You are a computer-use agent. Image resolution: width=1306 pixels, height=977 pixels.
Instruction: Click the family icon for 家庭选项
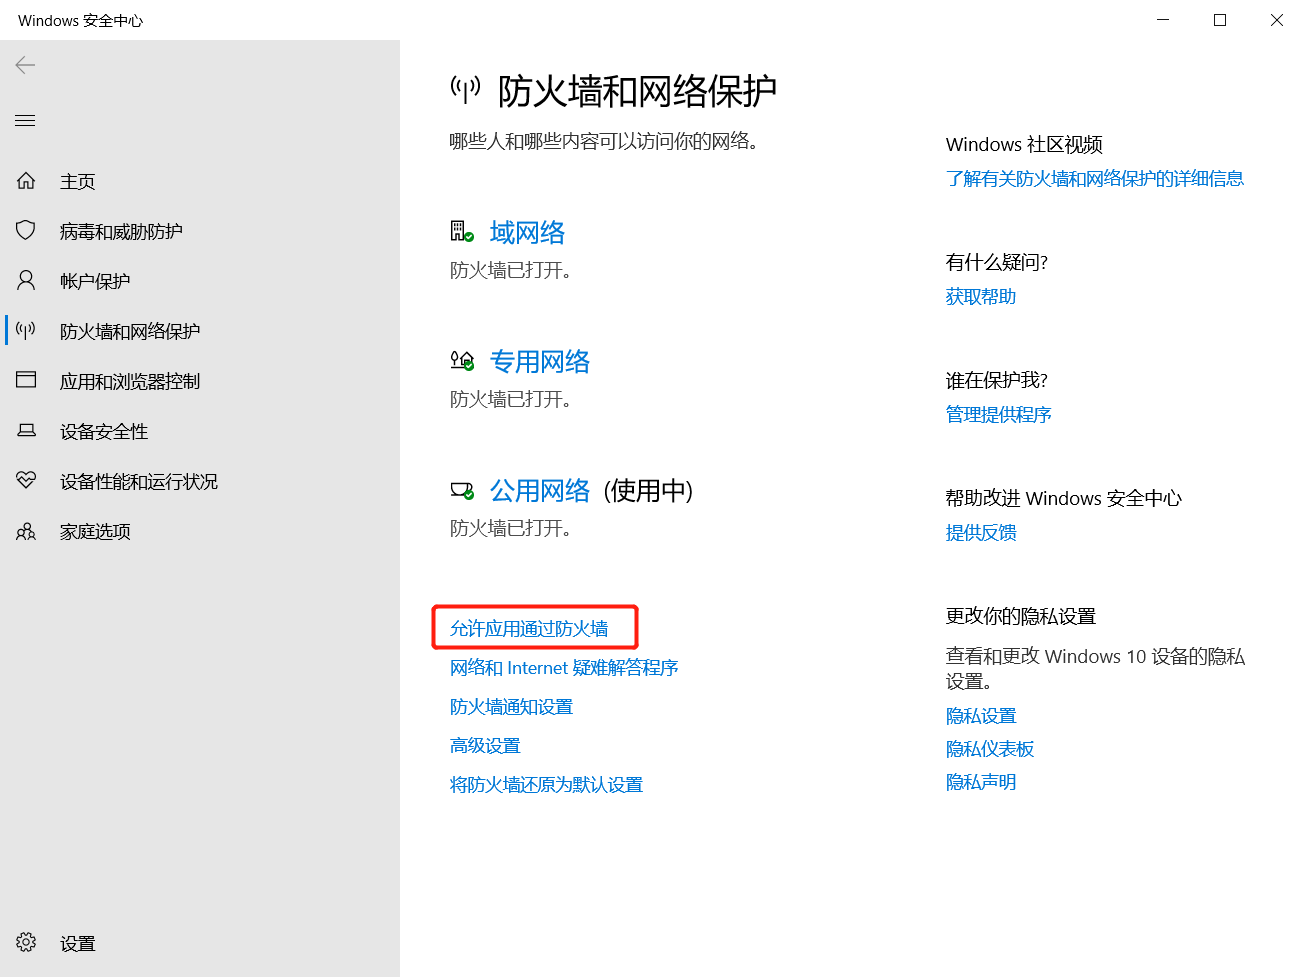pos(26,531)
